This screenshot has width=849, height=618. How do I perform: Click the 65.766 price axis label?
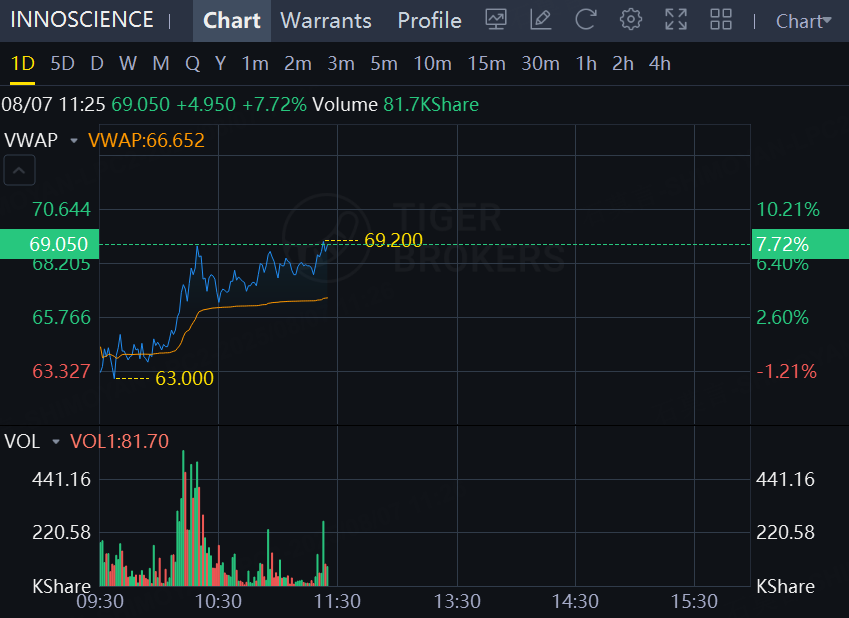61,317
